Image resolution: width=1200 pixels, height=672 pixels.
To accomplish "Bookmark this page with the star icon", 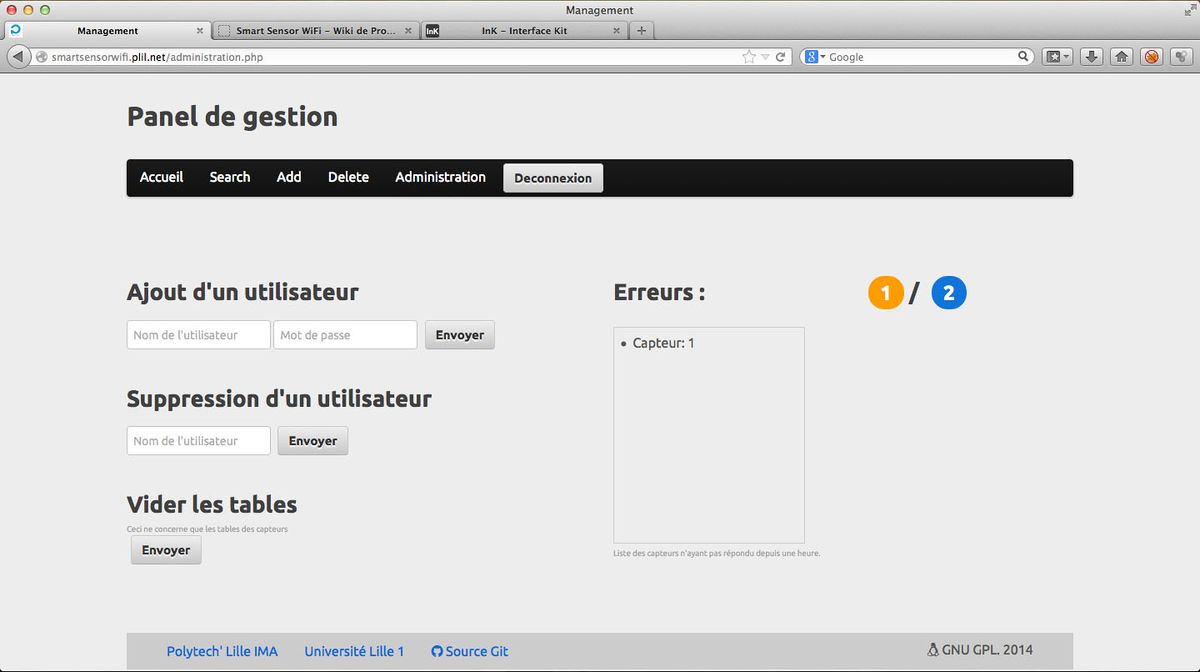I will pos(749,57).
